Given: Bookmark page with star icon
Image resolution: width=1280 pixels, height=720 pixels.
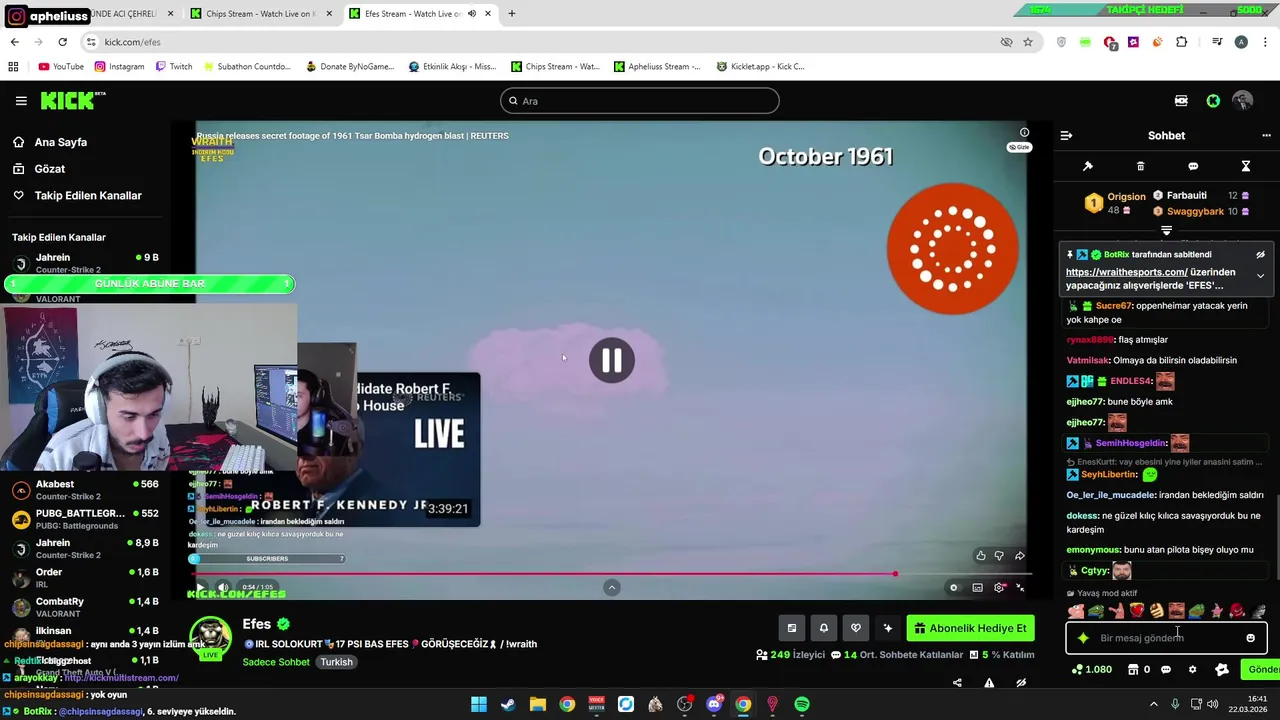Looking at the screenshot, I should point(1028,42).
